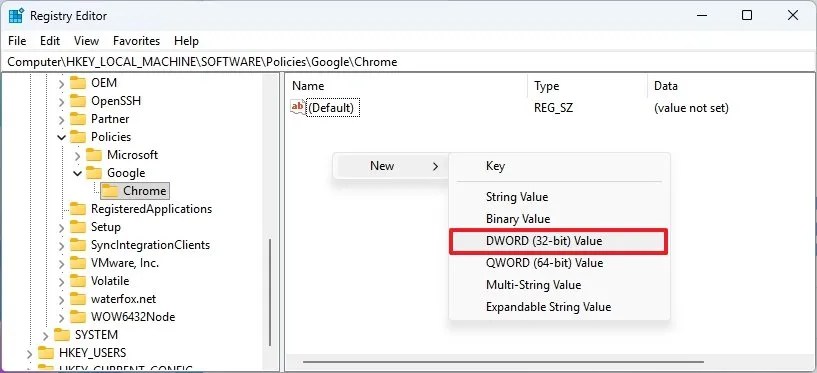Click the registry path address bar
This screenshot has height=373, width=817.
point(408,62)
